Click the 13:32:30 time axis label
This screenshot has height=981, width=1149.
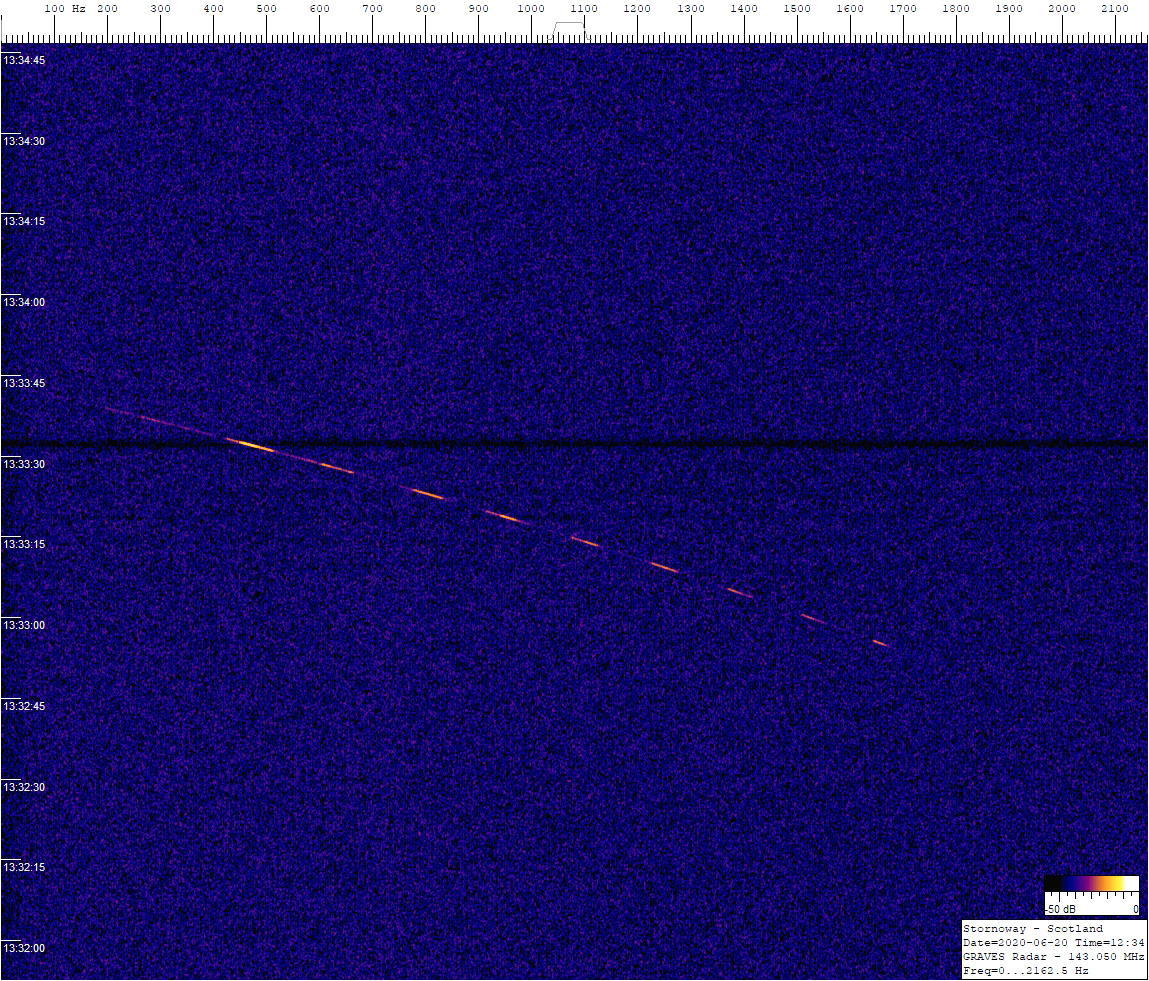click(24, 787)
